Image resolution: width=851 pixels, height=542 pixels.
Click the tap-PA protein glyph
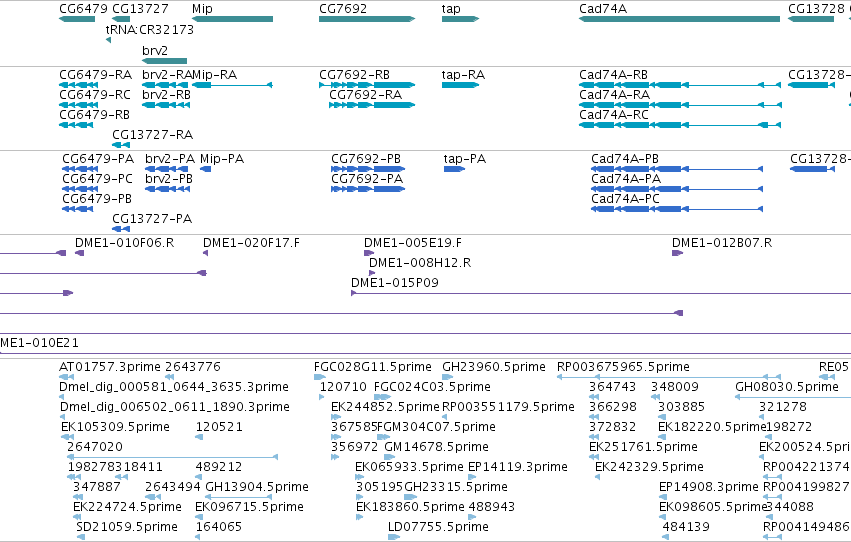pos(454,169)
